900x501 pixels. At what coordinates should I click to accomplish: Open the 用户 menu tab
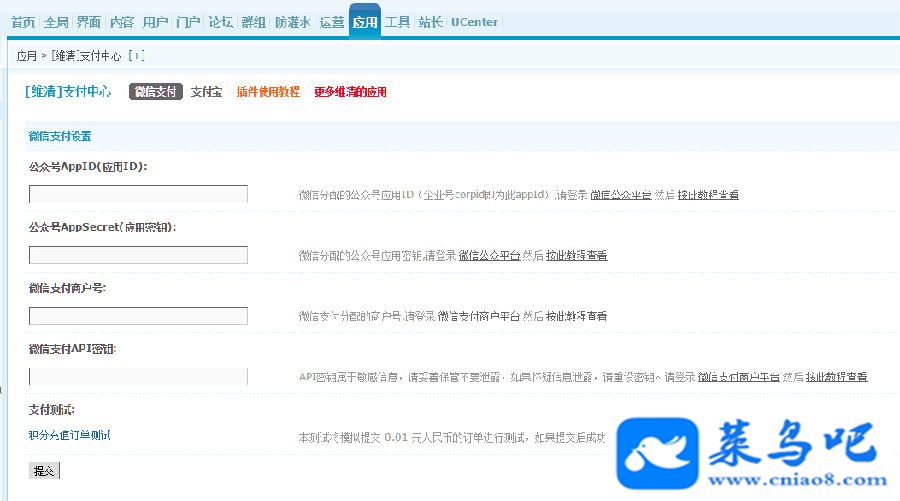pos(155,22)
